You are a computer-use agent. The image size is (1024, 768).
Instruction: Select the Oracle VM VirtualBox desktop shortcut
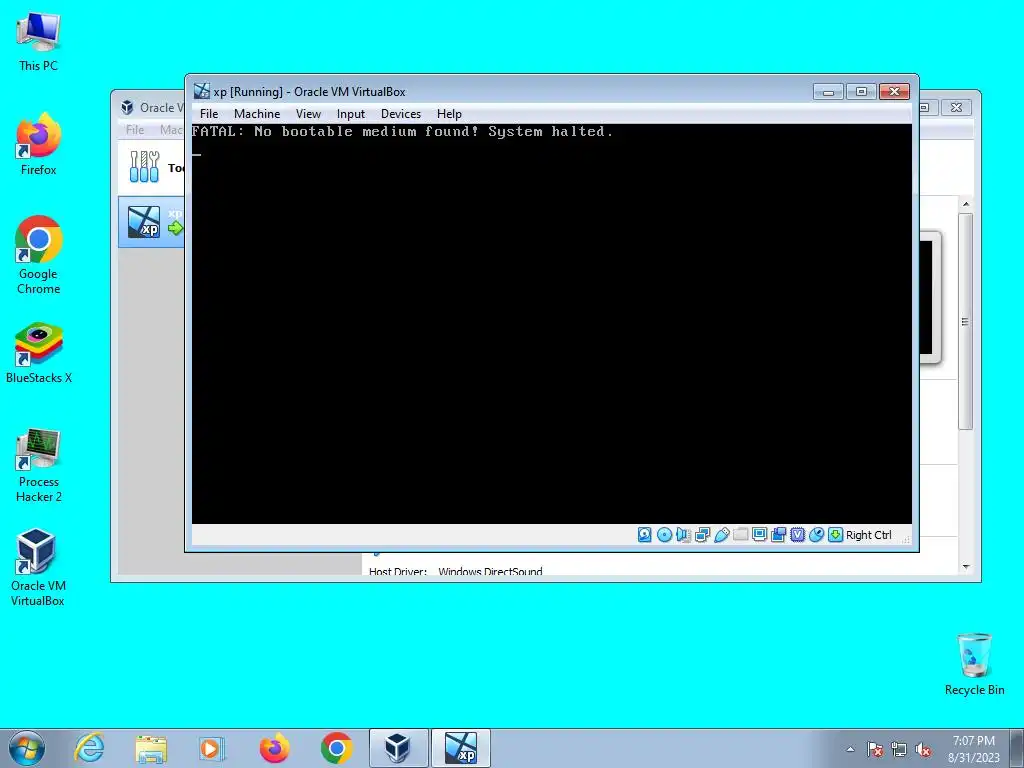tap(39, 568)
